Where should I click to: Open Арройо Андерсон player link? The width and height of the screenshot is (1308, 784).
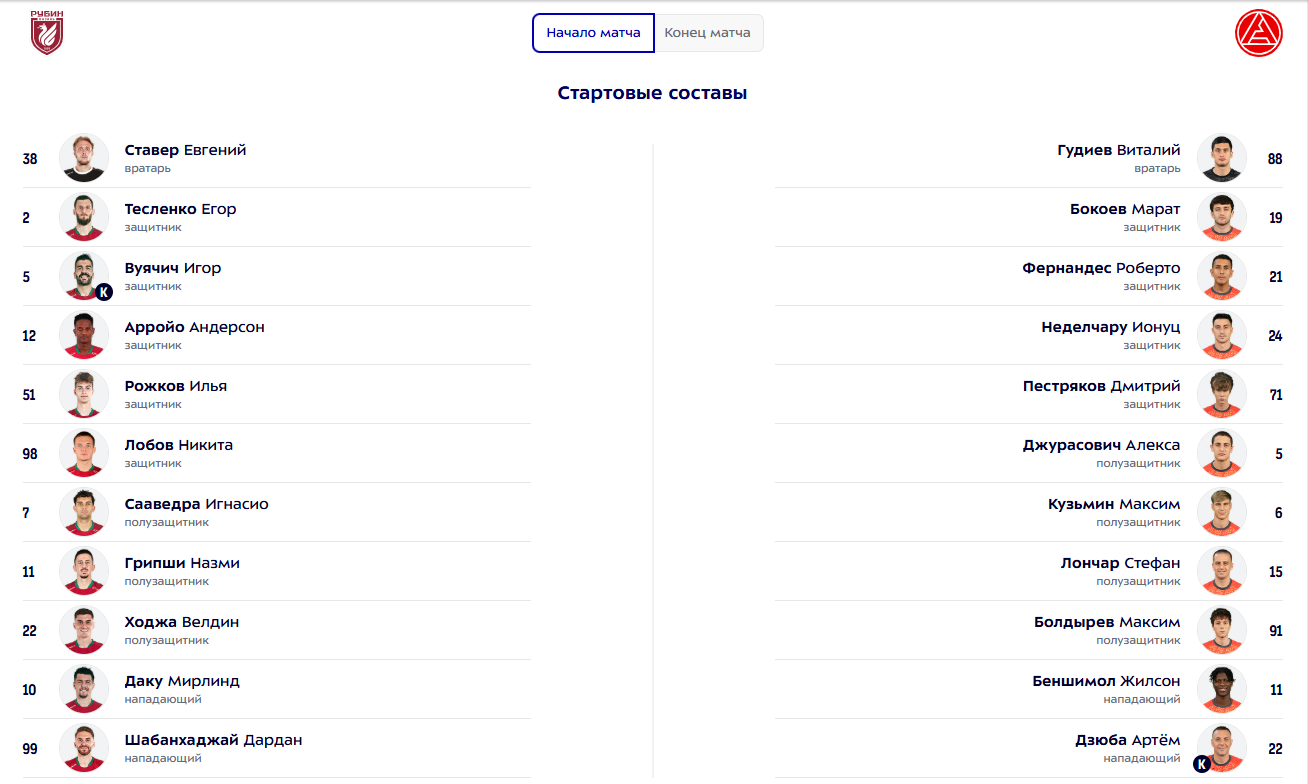coord(194,327)
